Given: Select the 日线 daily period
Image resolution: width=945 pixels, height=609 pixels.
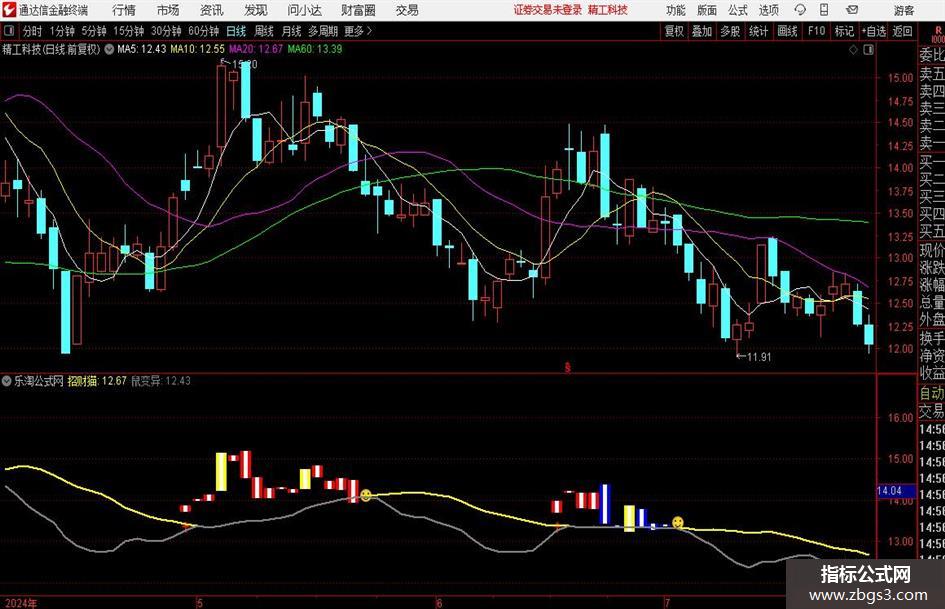Looking at the screenshot, I should click(x=236, y=31).
